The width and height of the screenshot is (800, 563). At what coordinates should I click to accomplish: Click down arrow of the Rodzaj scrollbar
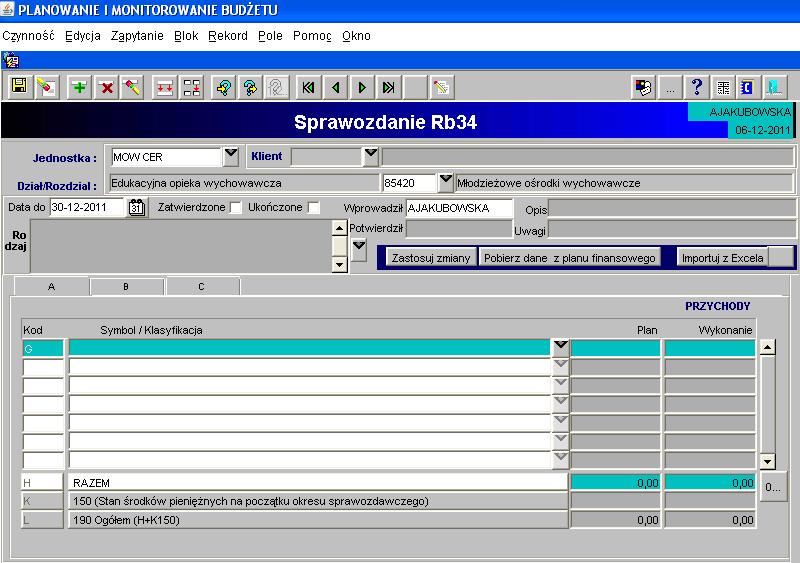pyautogui.click(x=339, y=264)
